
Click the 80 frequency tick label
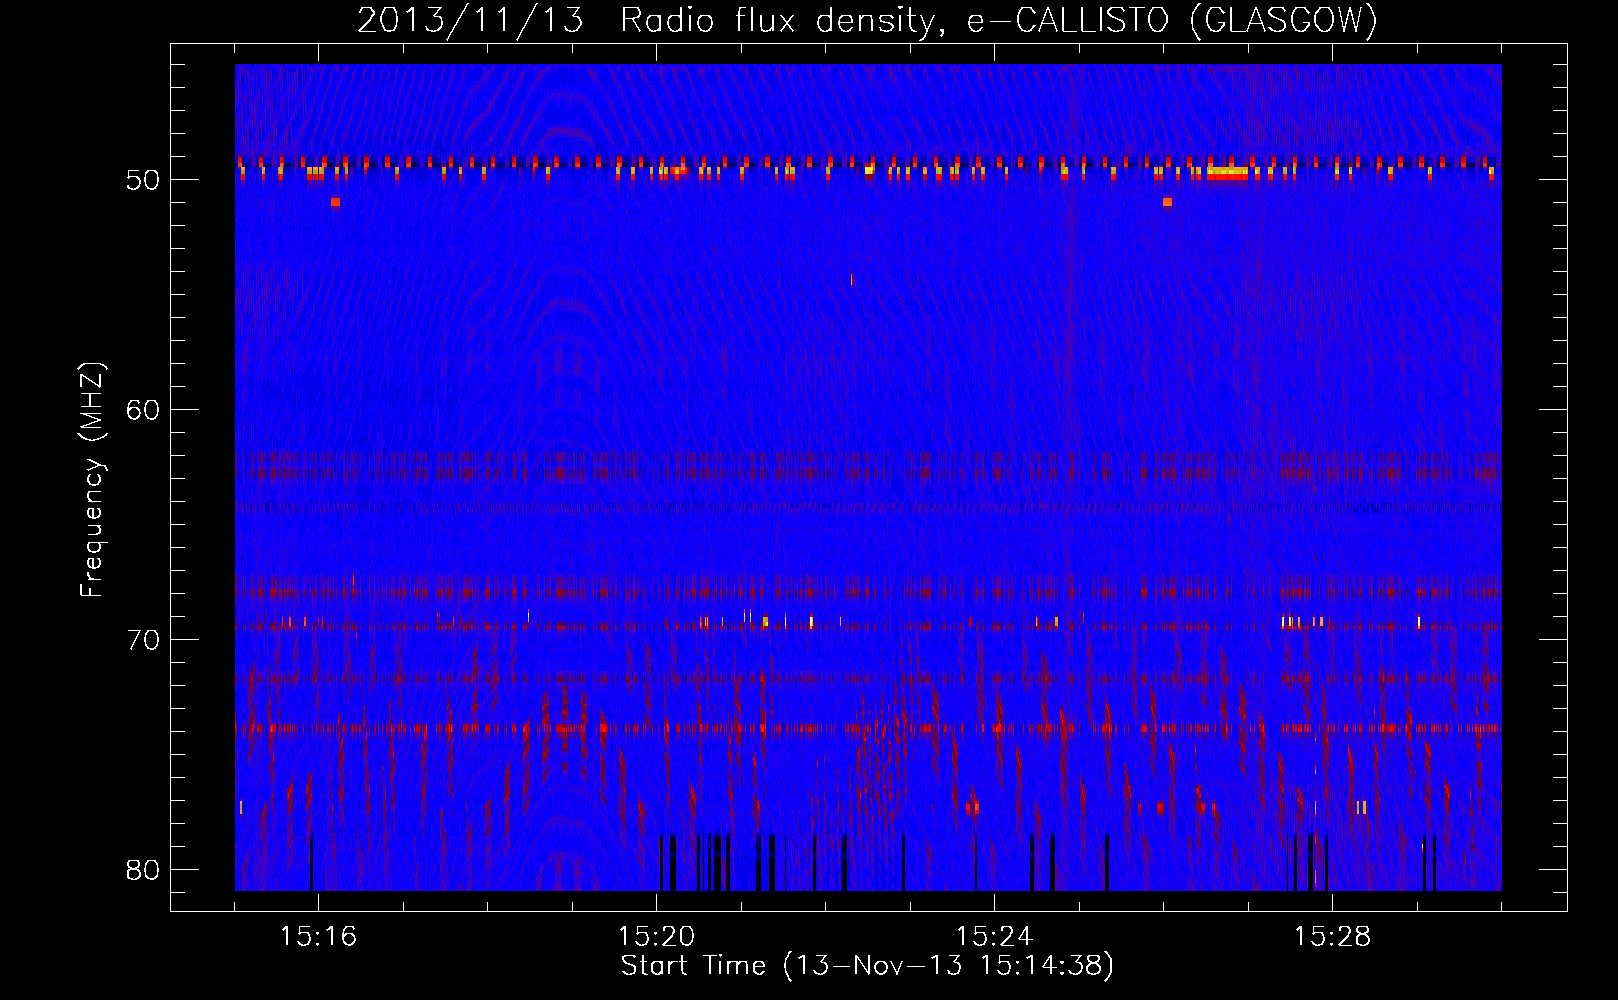pos(143,870)
